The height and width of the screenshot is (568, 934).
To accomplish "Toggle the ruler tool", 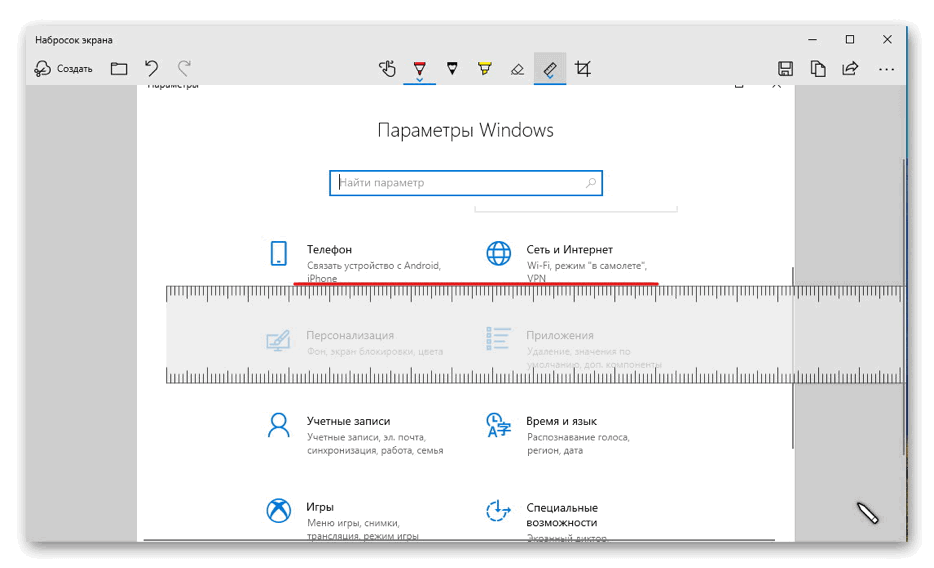I will tap(550, 69).
